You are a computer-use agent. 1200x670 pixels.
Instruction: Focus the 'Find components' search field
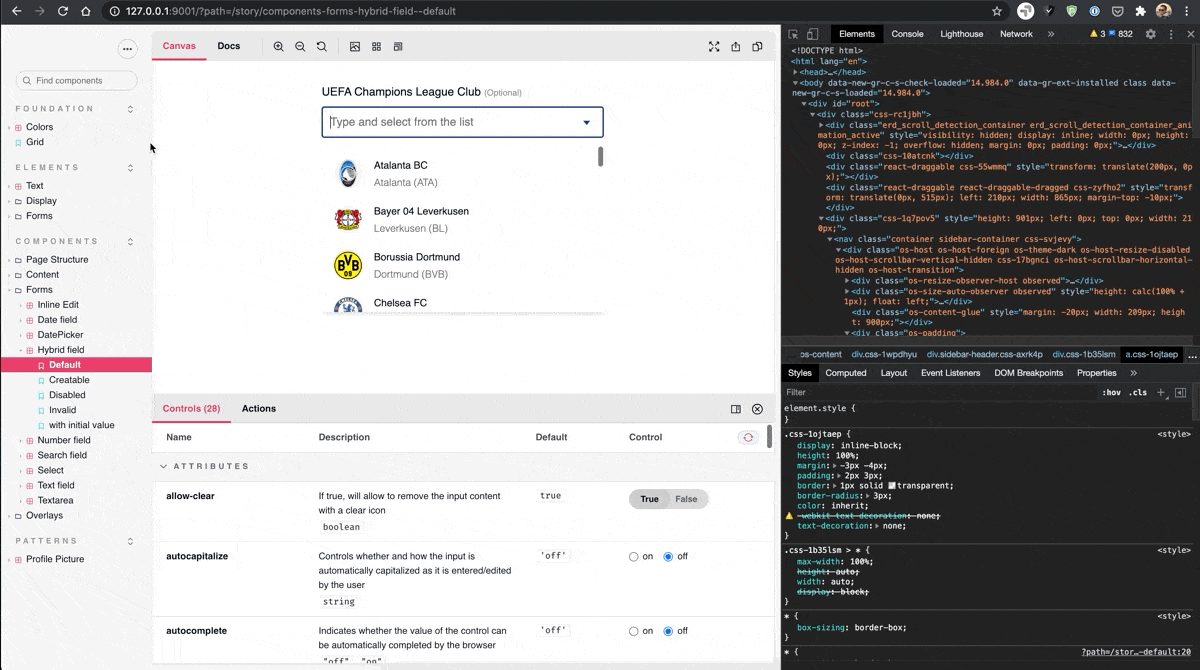pos(77,80)
